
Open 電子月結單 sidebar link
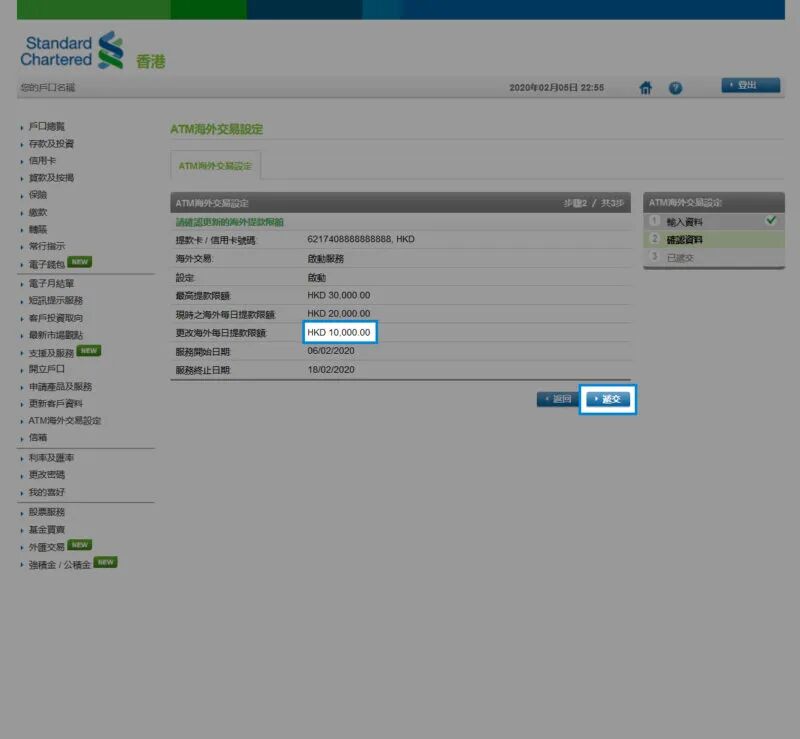coord(50,284)
